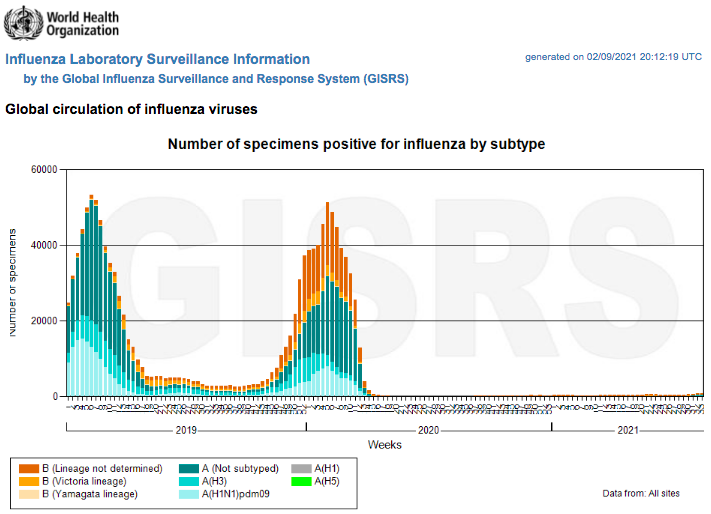
Task: Click the A (Not subtyped) teal swatch
Action: click(189, 469)
